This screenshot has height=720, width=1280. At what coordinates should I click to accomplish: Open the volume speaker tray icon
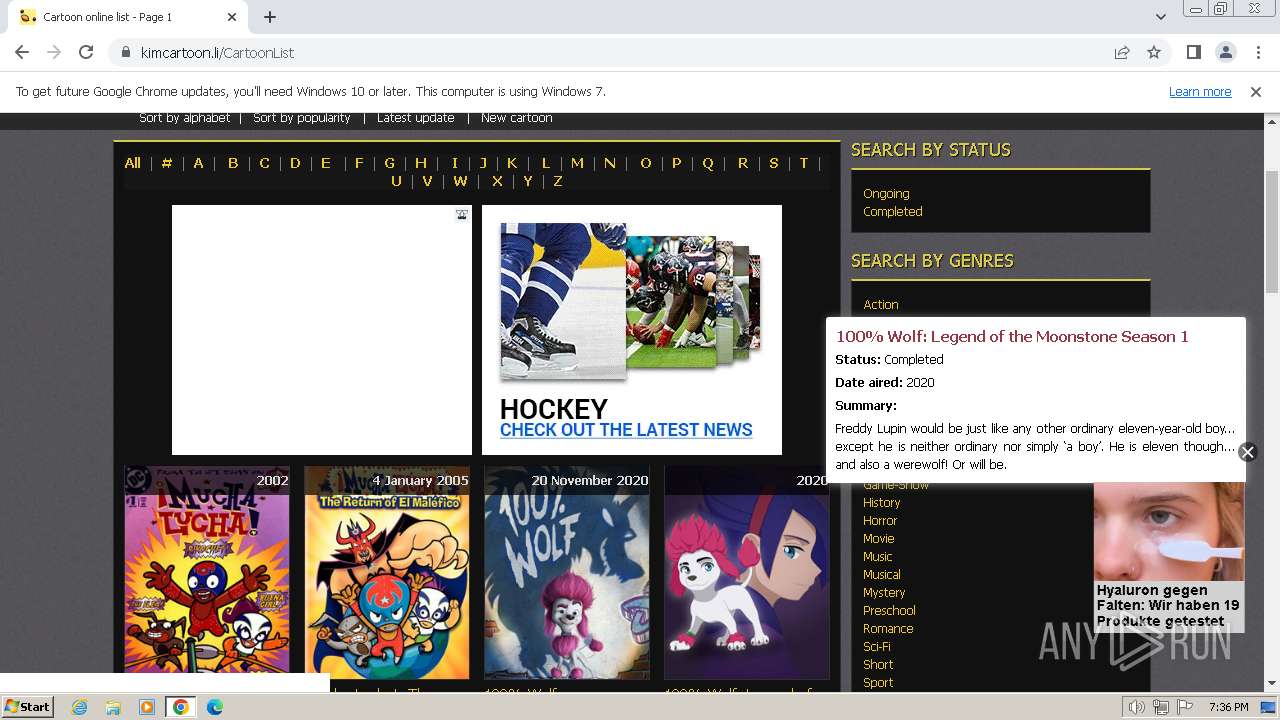coord(1137,707)
